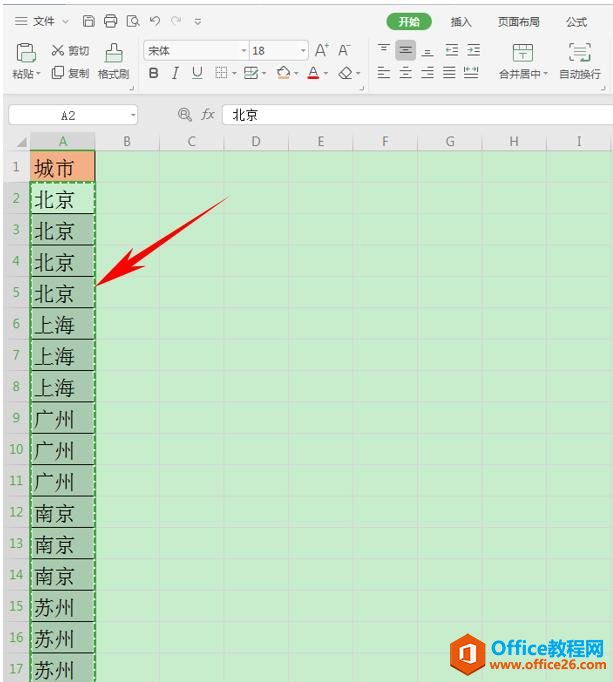
Task: Decrease indent icon
Action: [x=452, y=50]
